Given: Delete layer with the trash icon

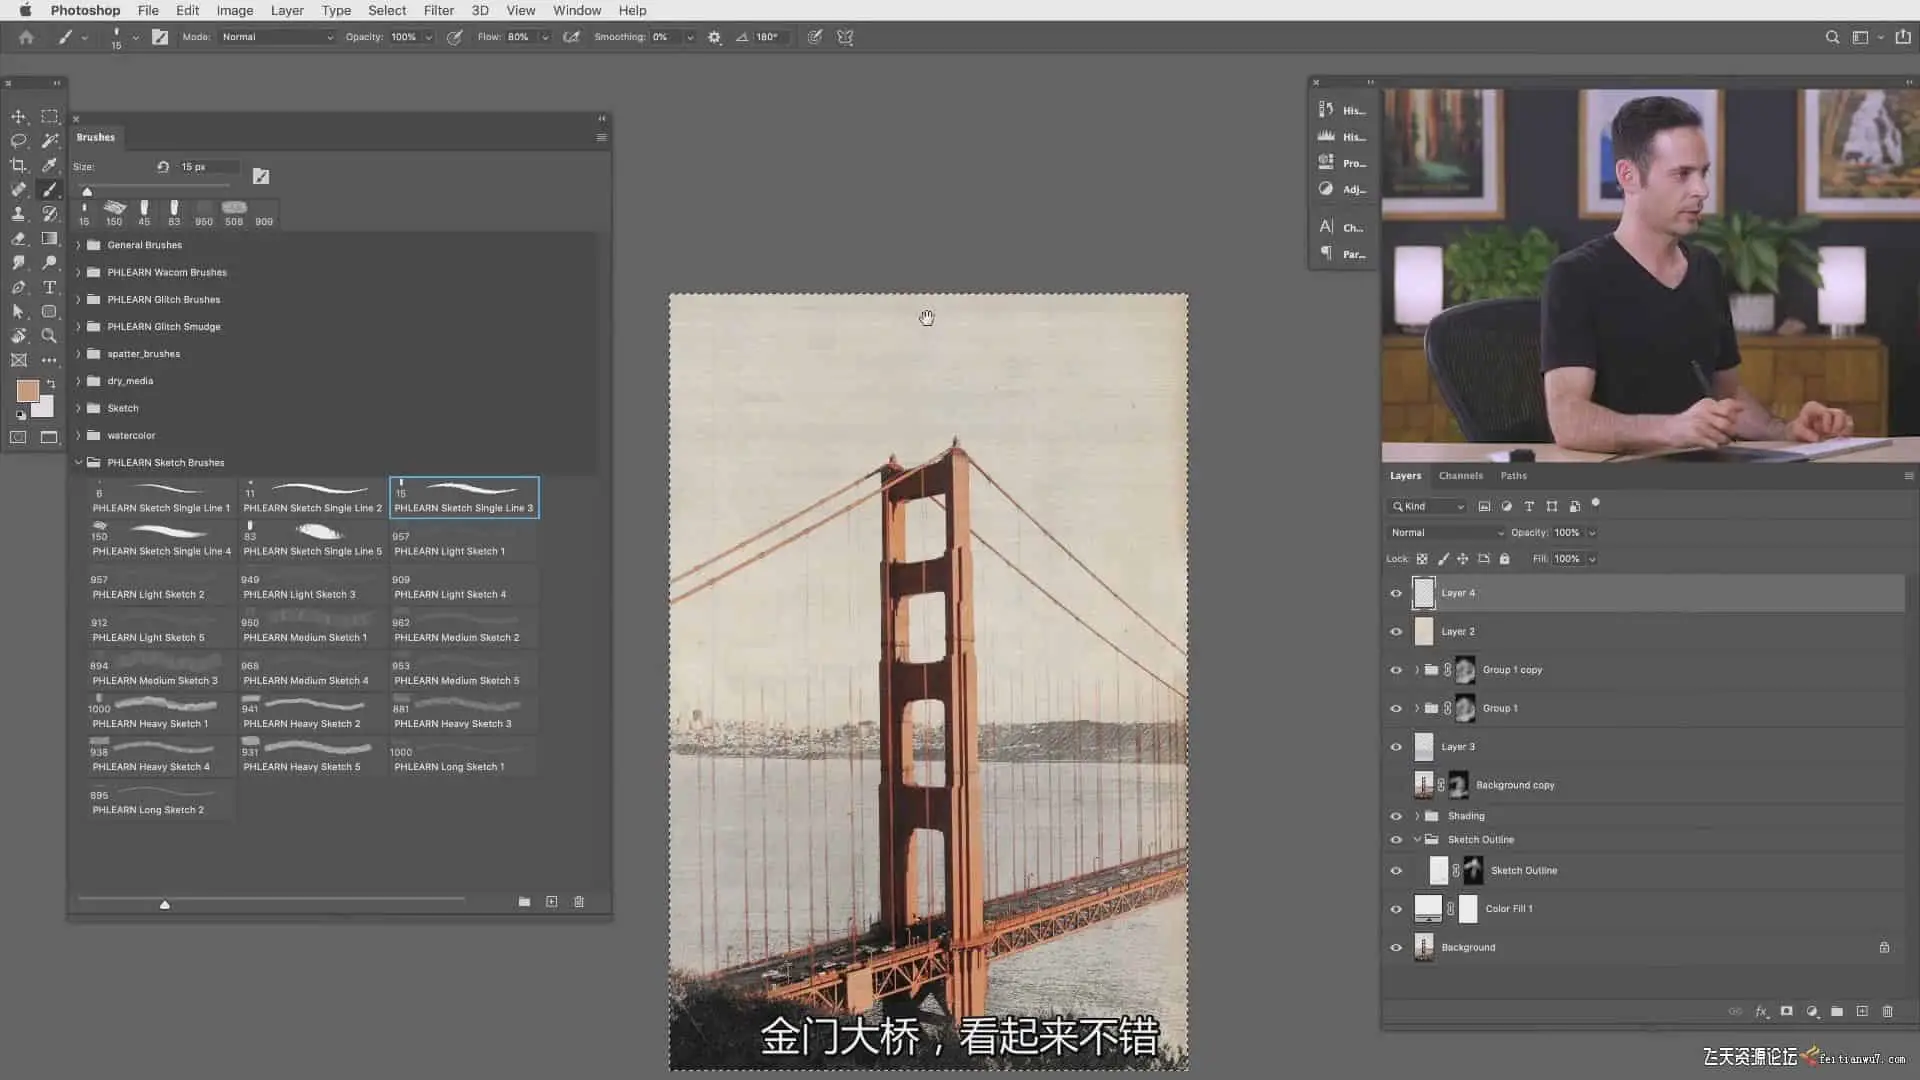Looking at the screenshot, I should pyautogui.click(x=1887, y=1012).
